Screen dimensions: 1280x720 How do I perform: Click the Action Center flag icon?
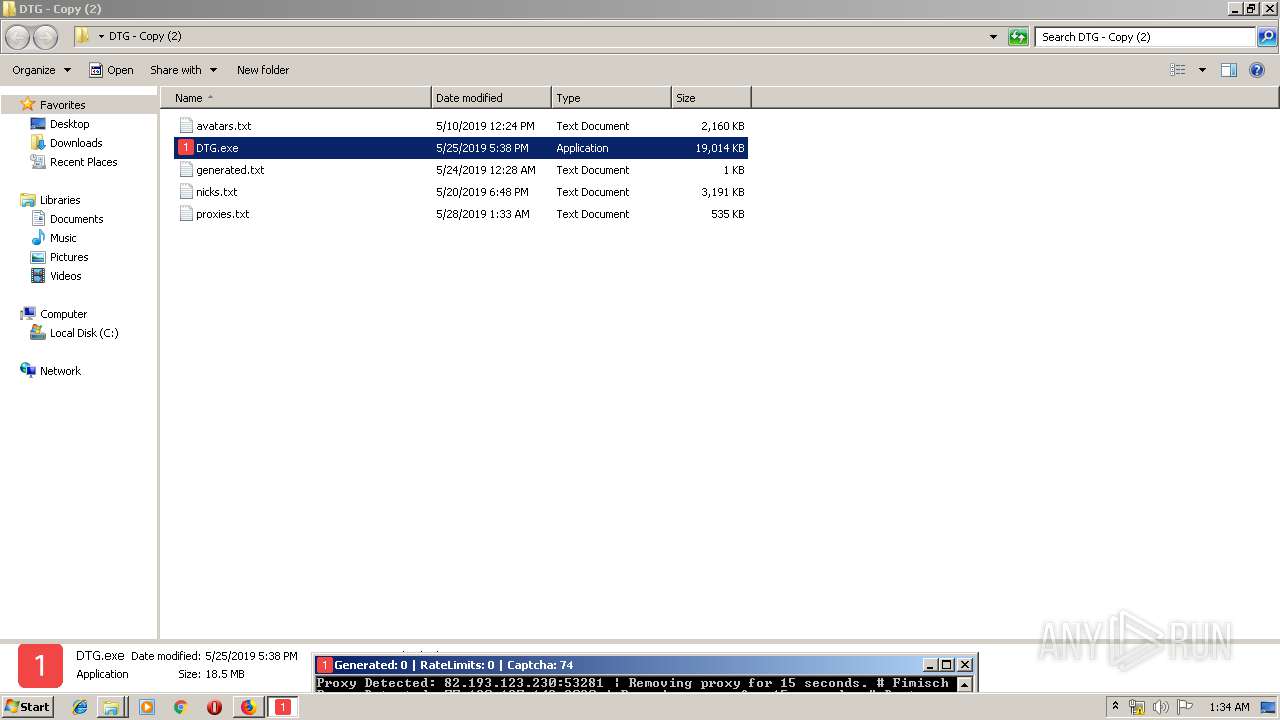(x=1185, y=707)
